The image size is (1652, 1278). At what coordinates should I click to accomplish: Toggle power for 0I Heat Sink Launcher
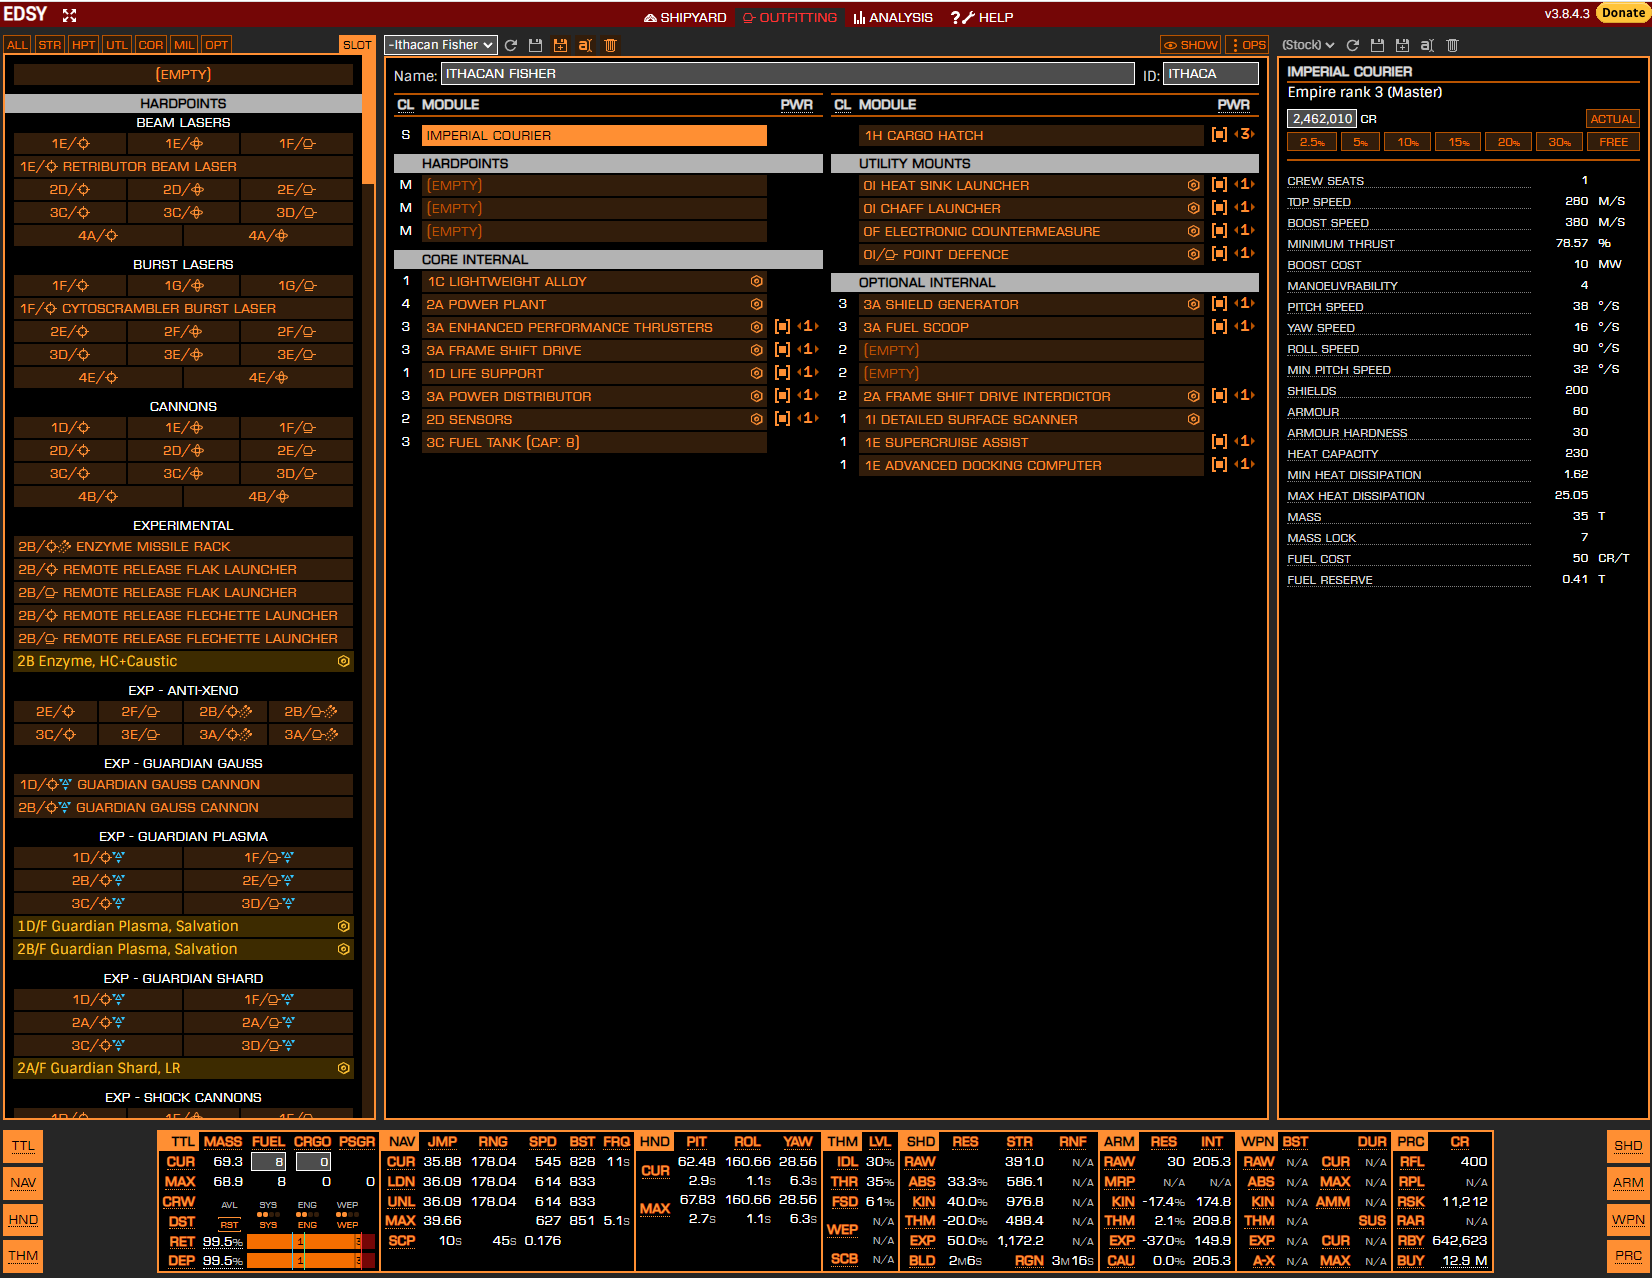(x=1219, y=185)
